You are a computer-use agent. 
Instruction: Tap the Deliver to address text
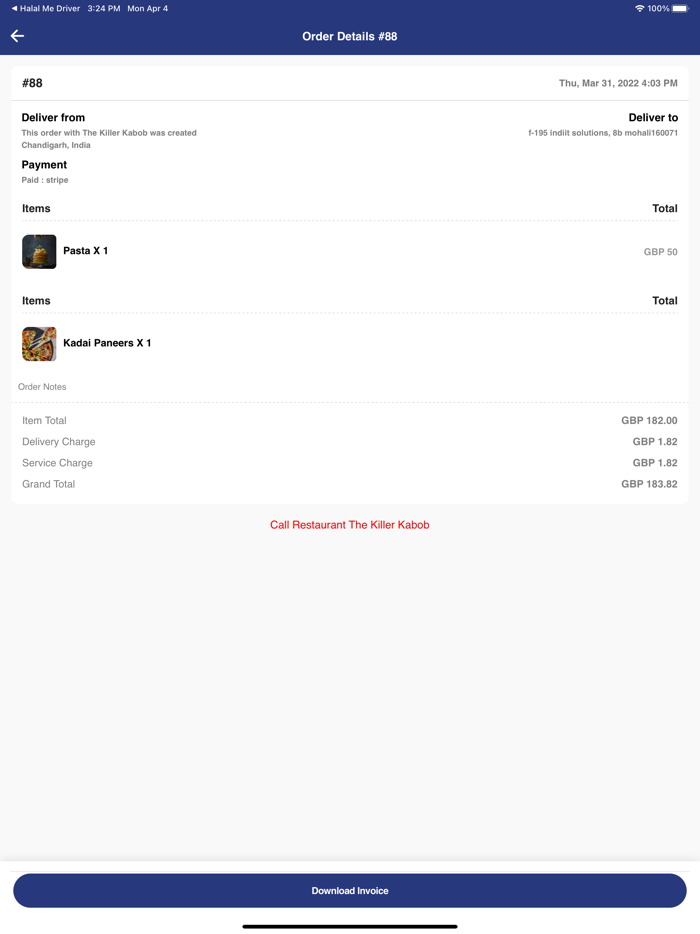(x=603, y=133)
